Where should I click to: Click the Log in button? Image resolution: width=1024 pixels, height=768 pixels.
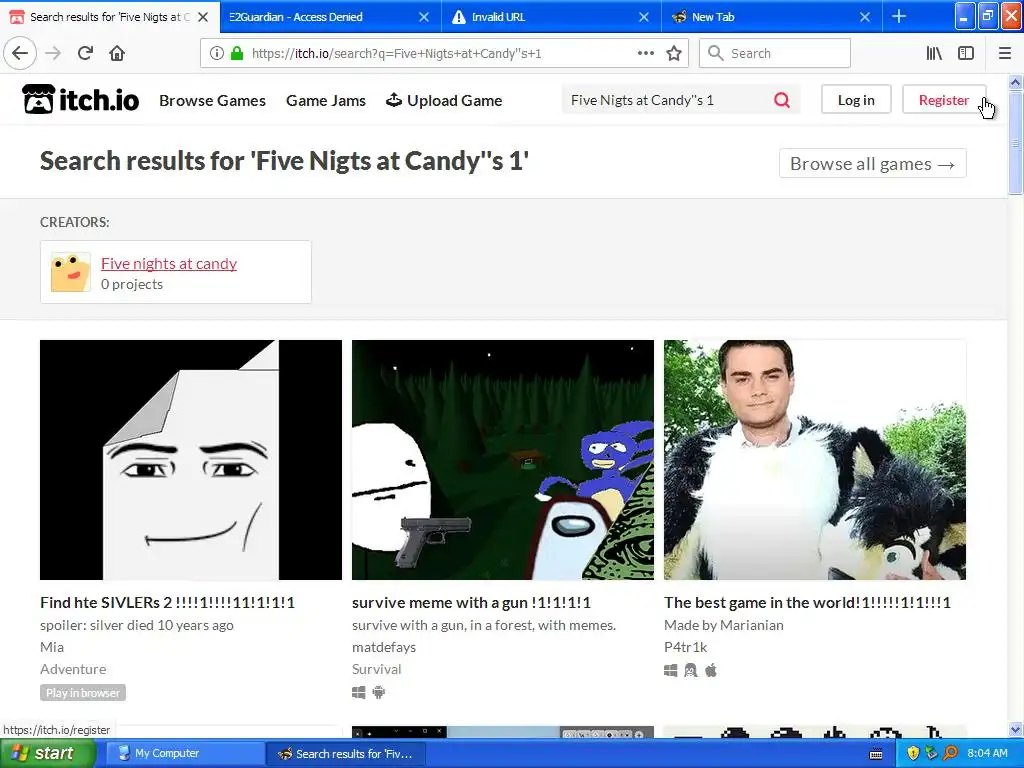click(x=856, y=100)
